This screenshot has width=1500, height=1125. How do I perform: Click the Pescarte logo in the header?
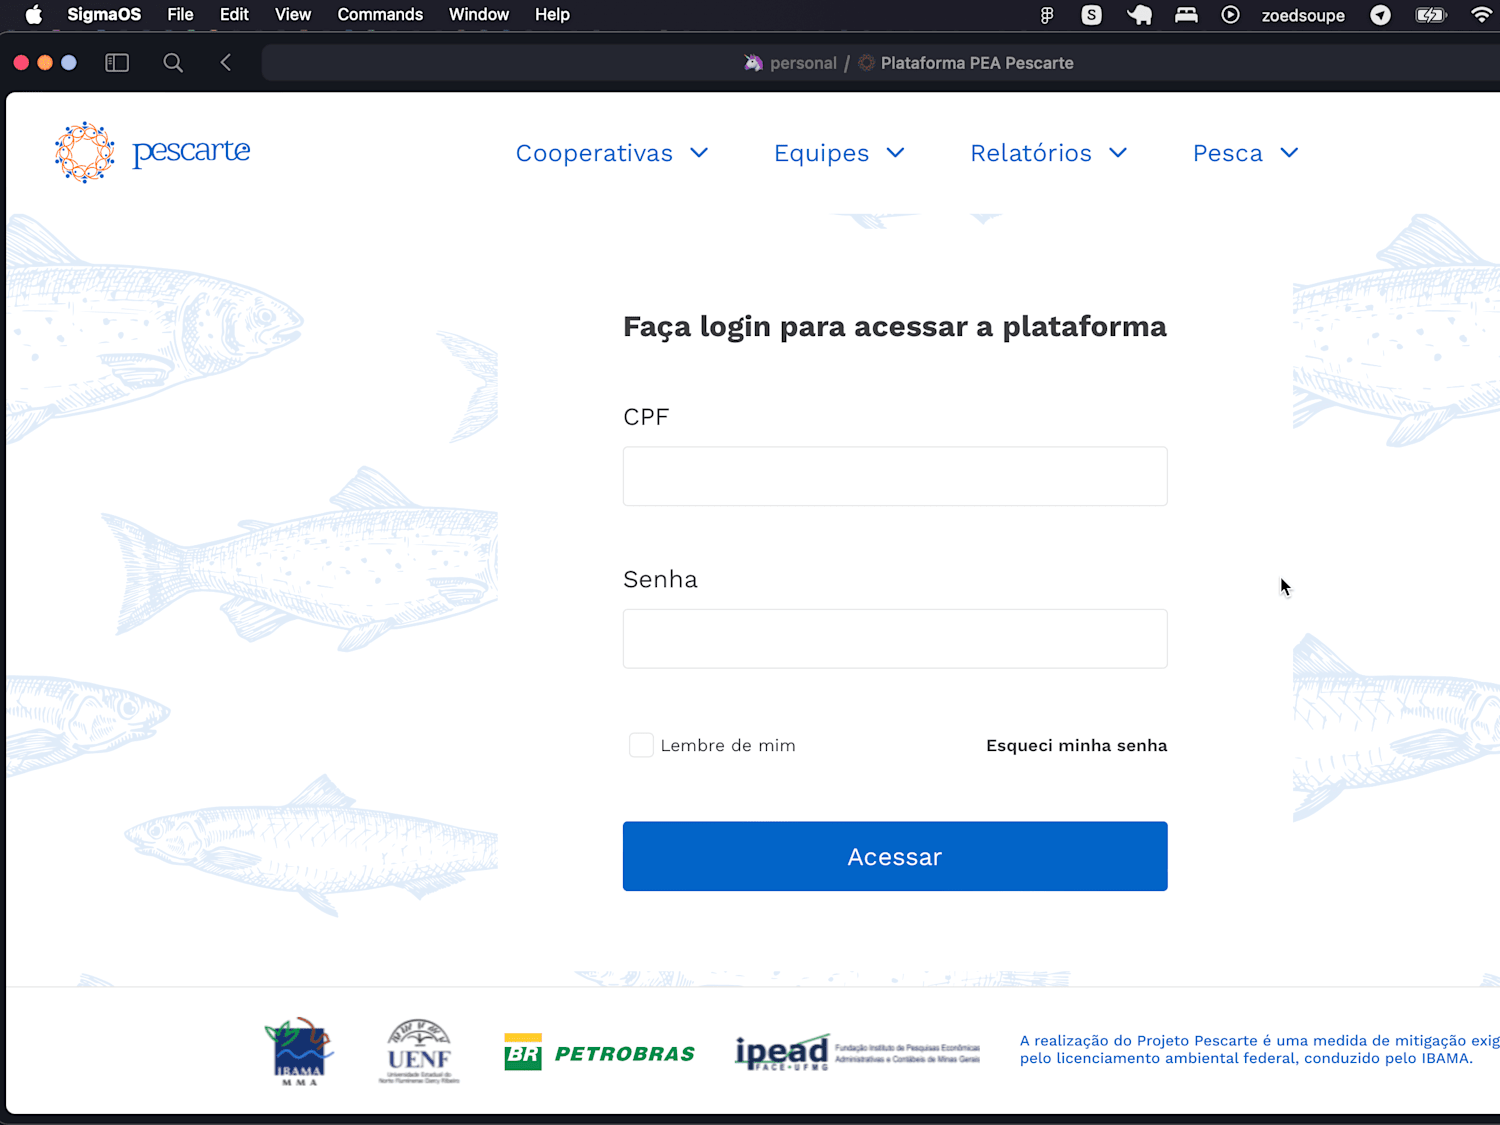(x=152, y=153)
